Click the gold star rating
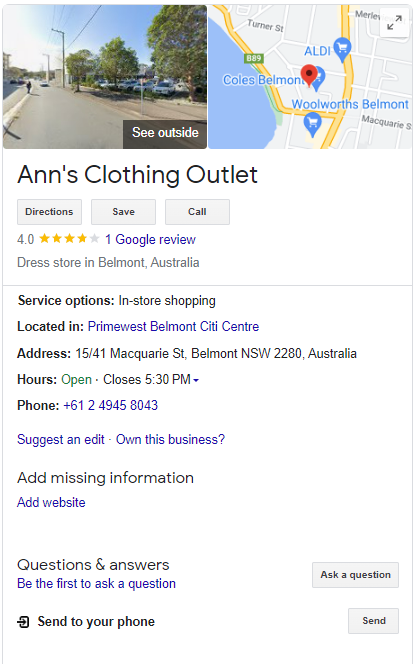Image resolution: width=413 pixels, height=664 pixels. (69, 239)
